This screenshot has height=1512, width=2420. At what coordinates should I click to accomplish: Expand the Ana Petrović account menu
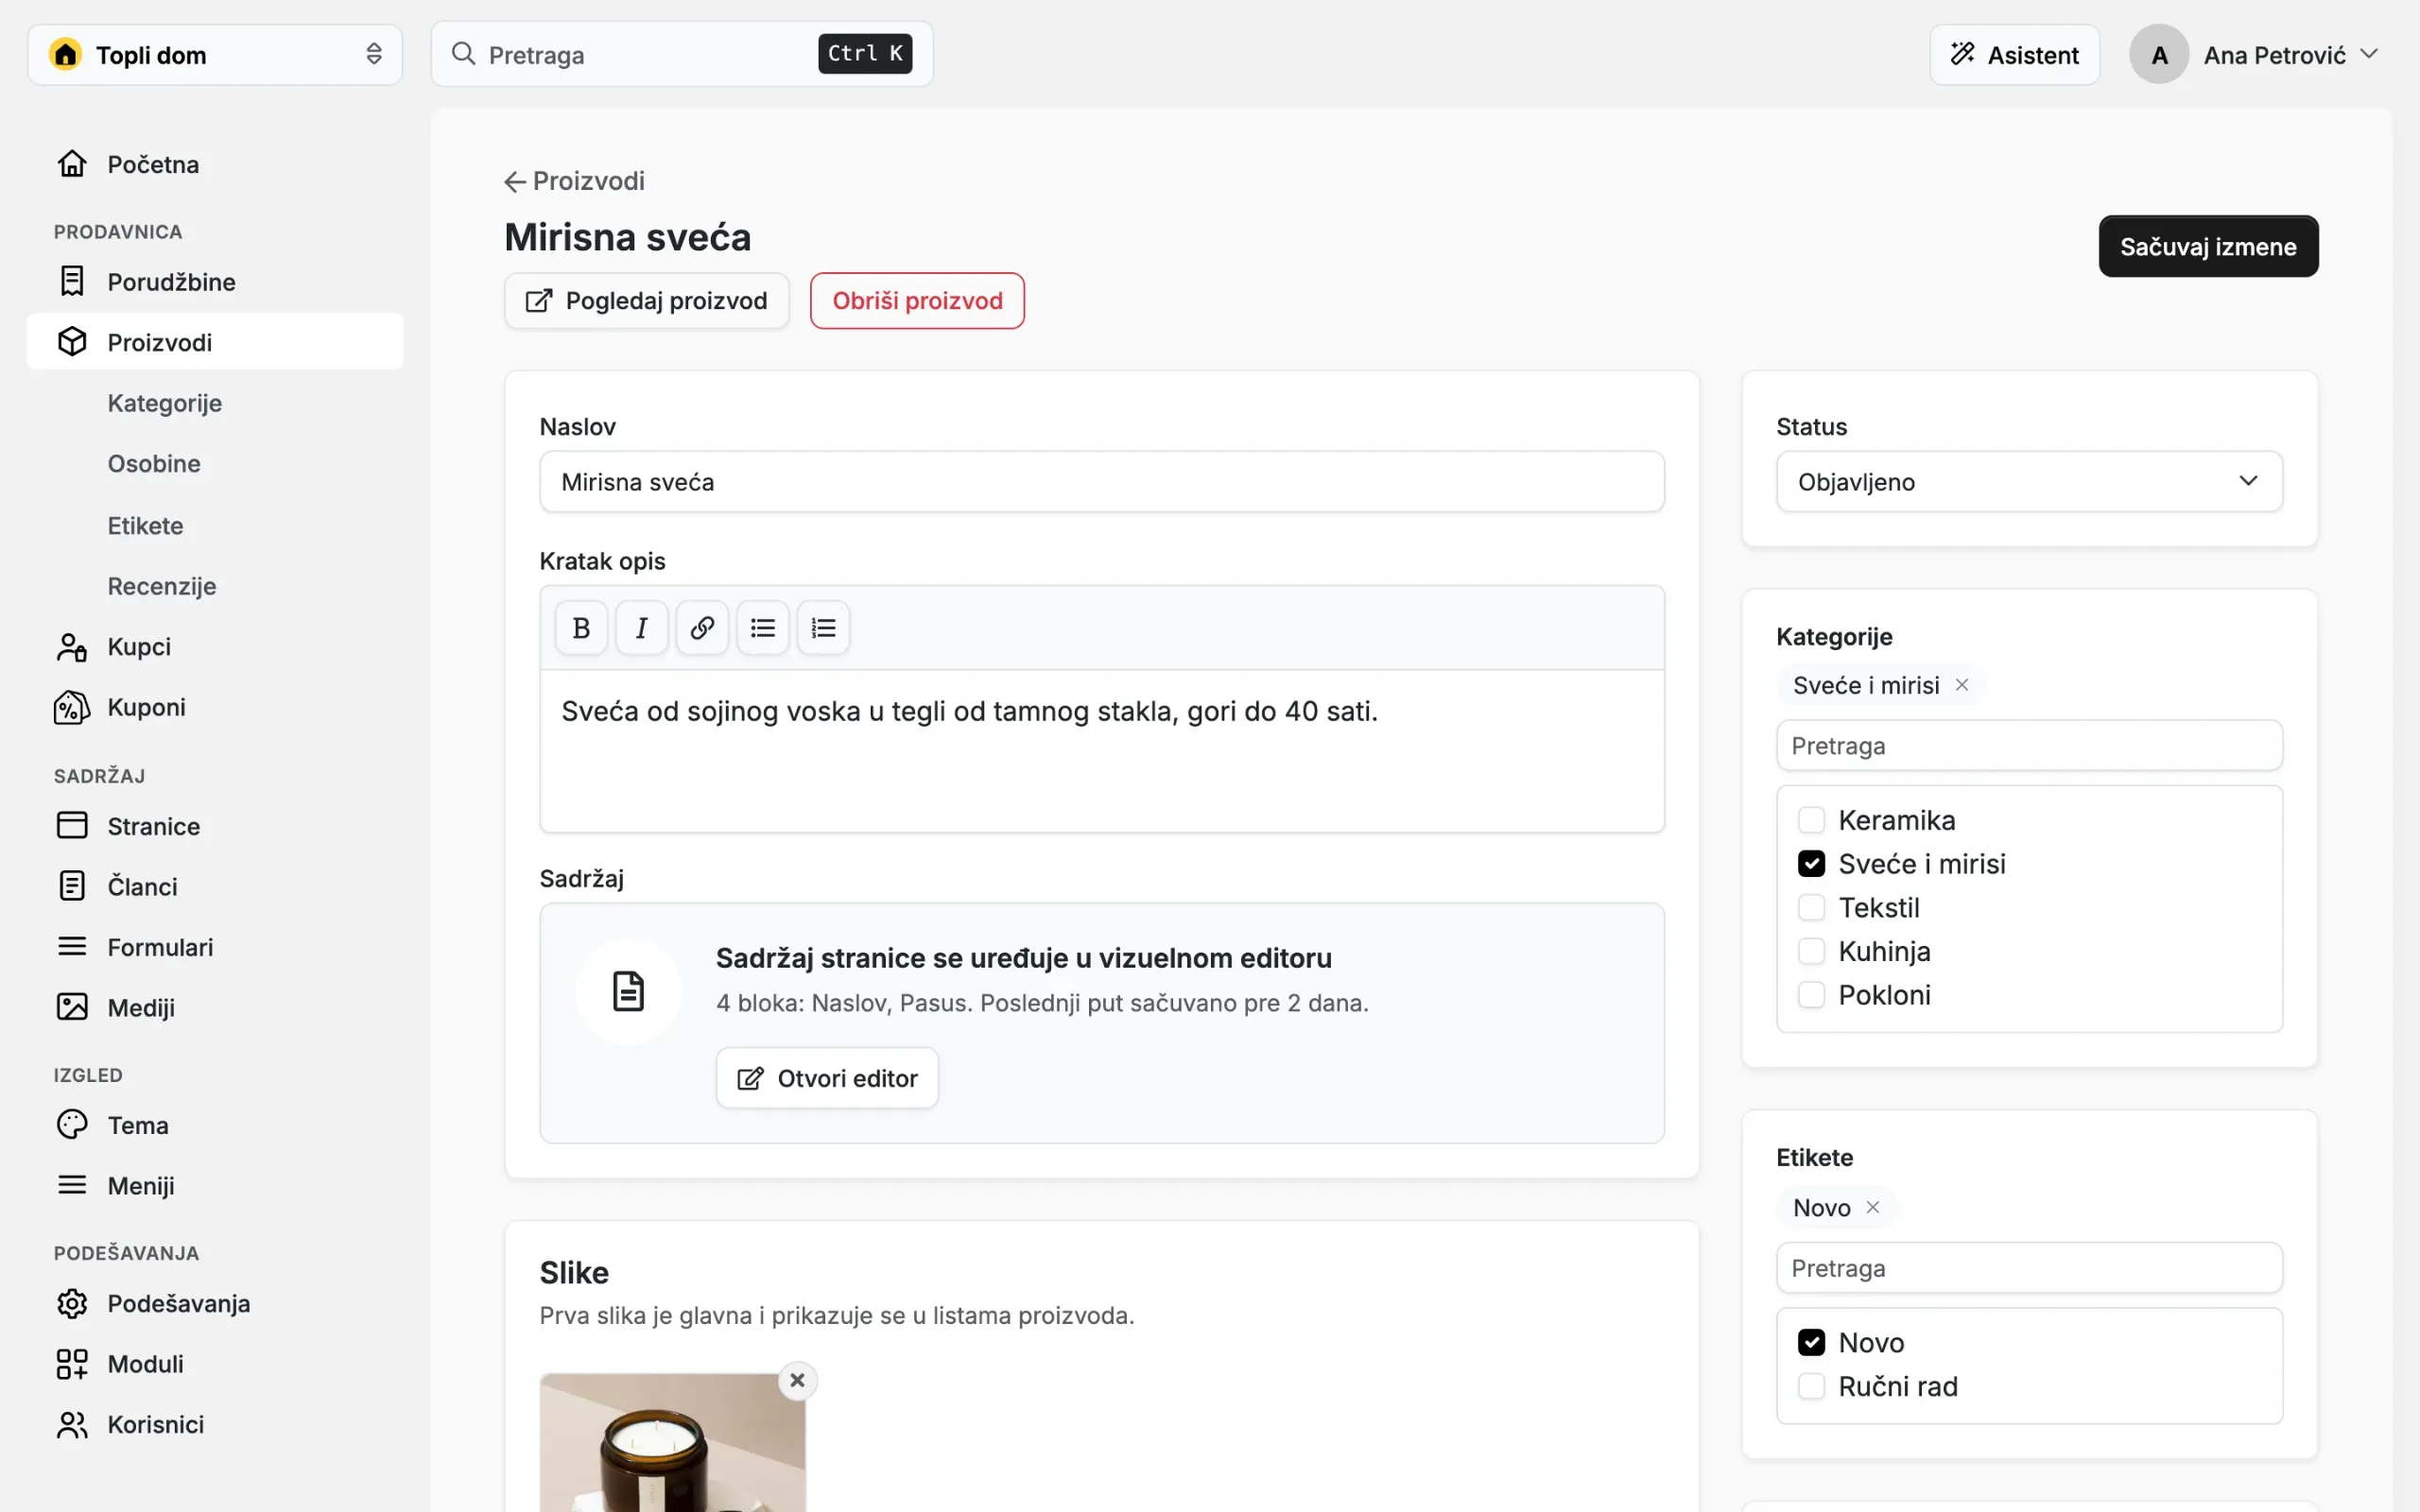pyautogui.click(x=2255, y=55)
